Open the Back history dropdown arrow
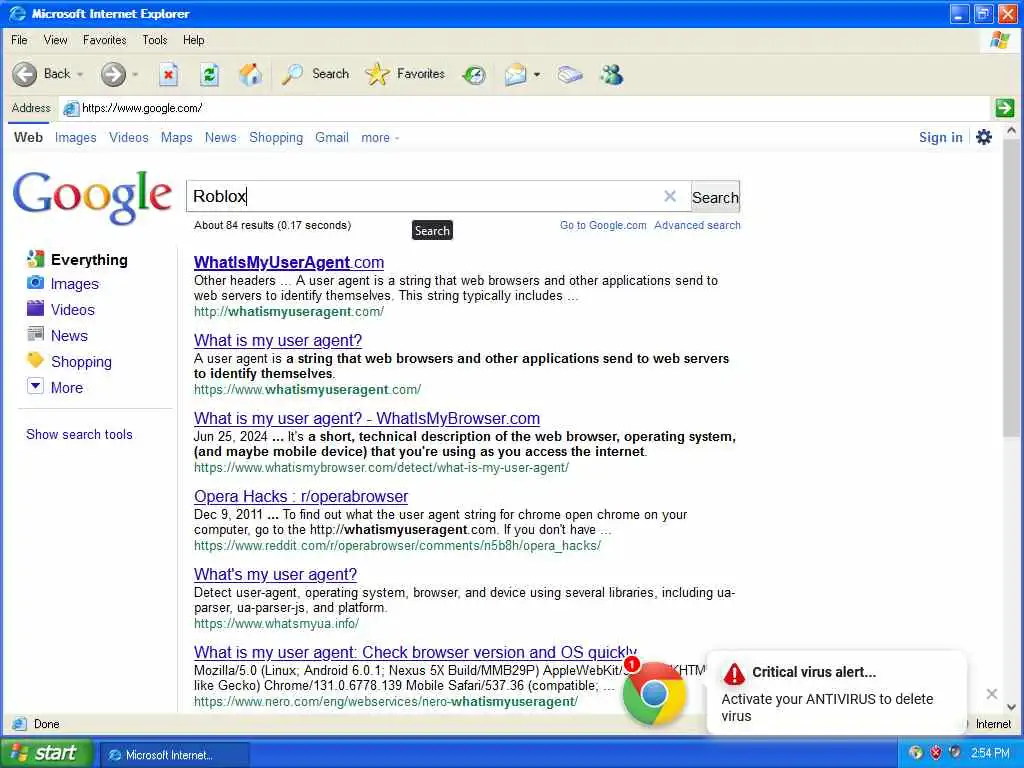The width and height of the screenshot is (1024, 768). pos(80,74)
